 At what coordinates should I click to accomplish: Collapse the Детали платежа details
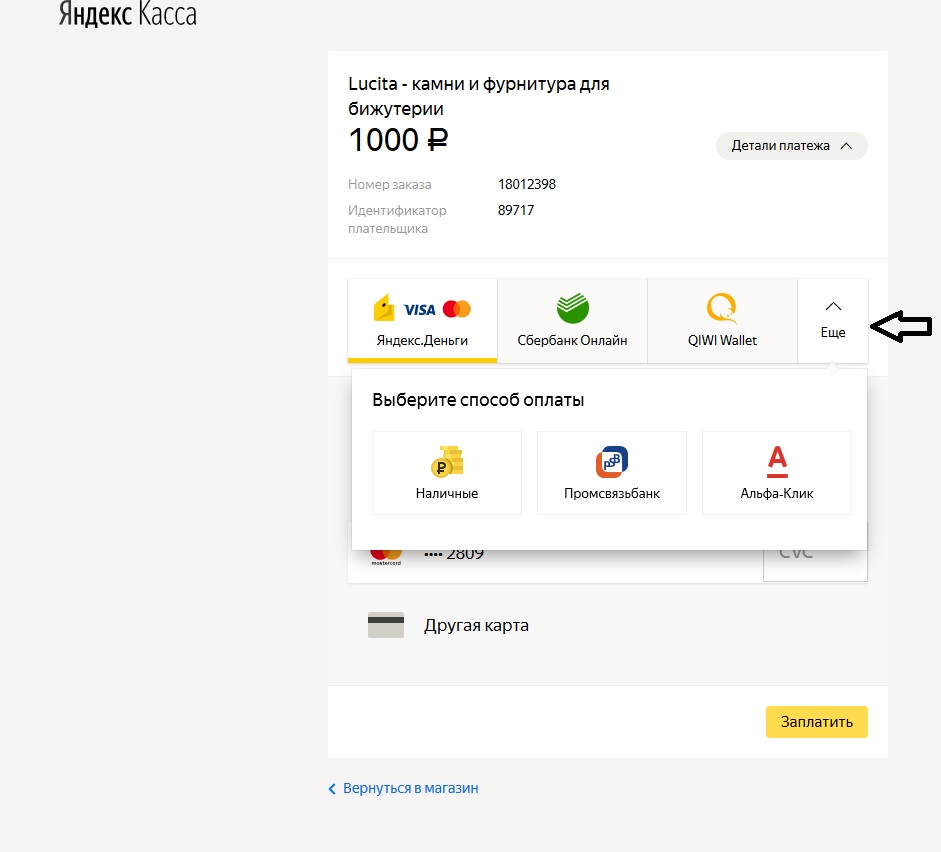[791, 146]
